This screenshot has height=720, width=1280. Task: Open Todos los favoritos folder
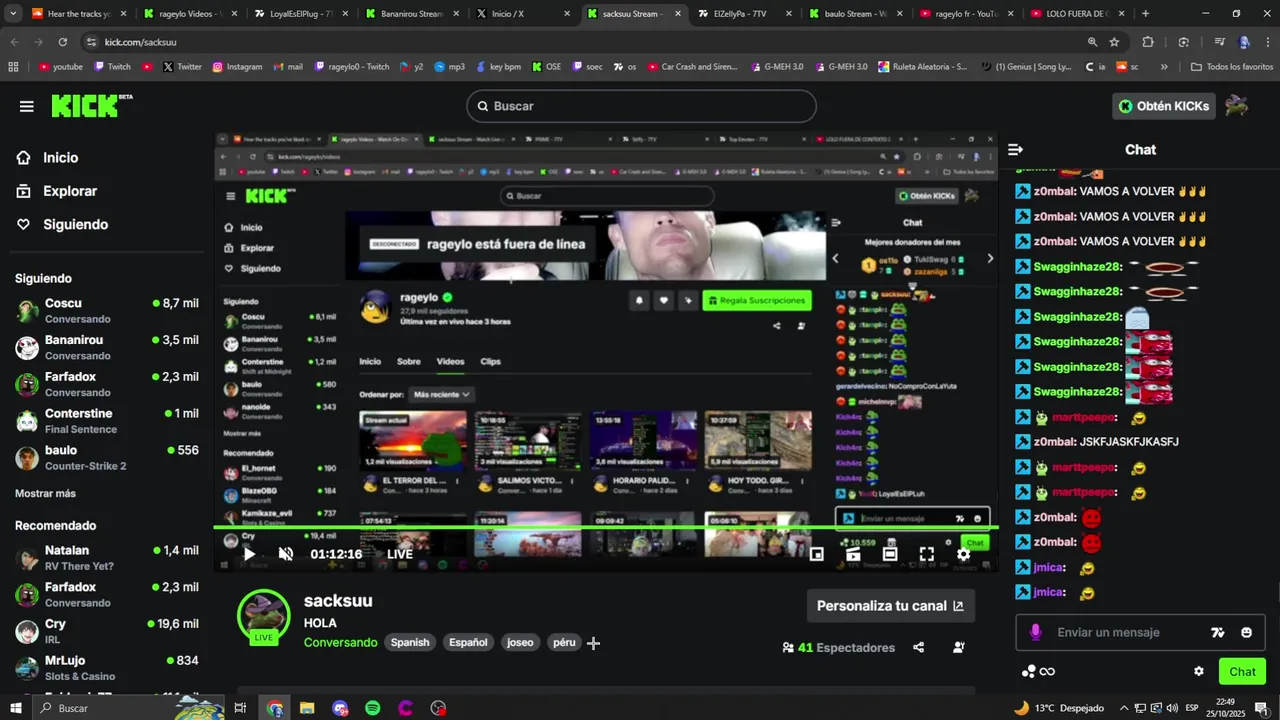click(x=1232, y=67)
